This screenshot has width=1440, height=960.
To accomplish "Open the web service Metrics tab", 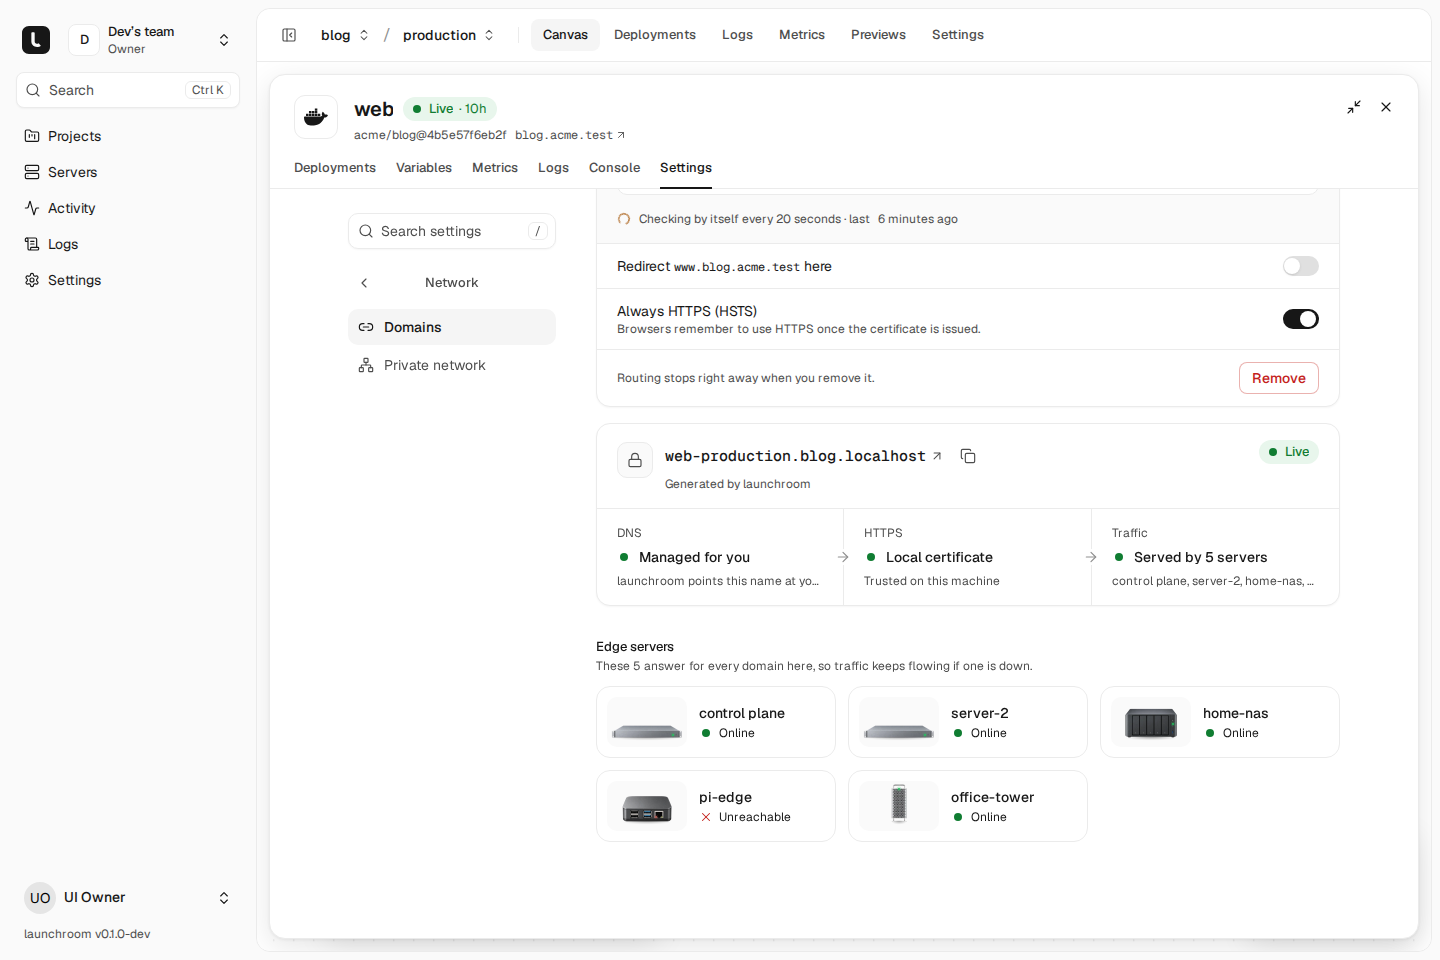I will point(495,168).
